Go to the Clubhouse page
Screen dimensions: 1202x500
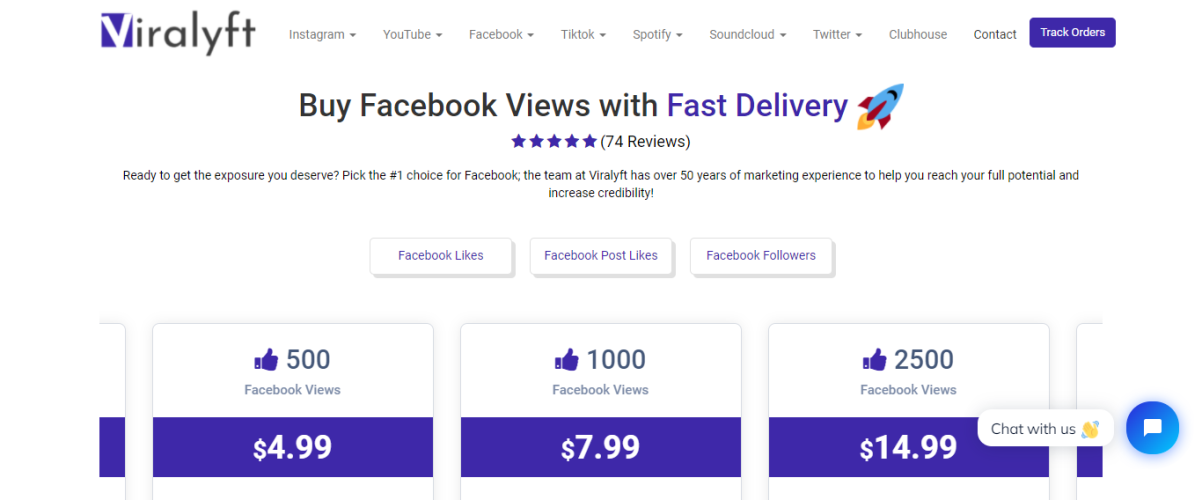pyautogui.click(x=918, y=34)
